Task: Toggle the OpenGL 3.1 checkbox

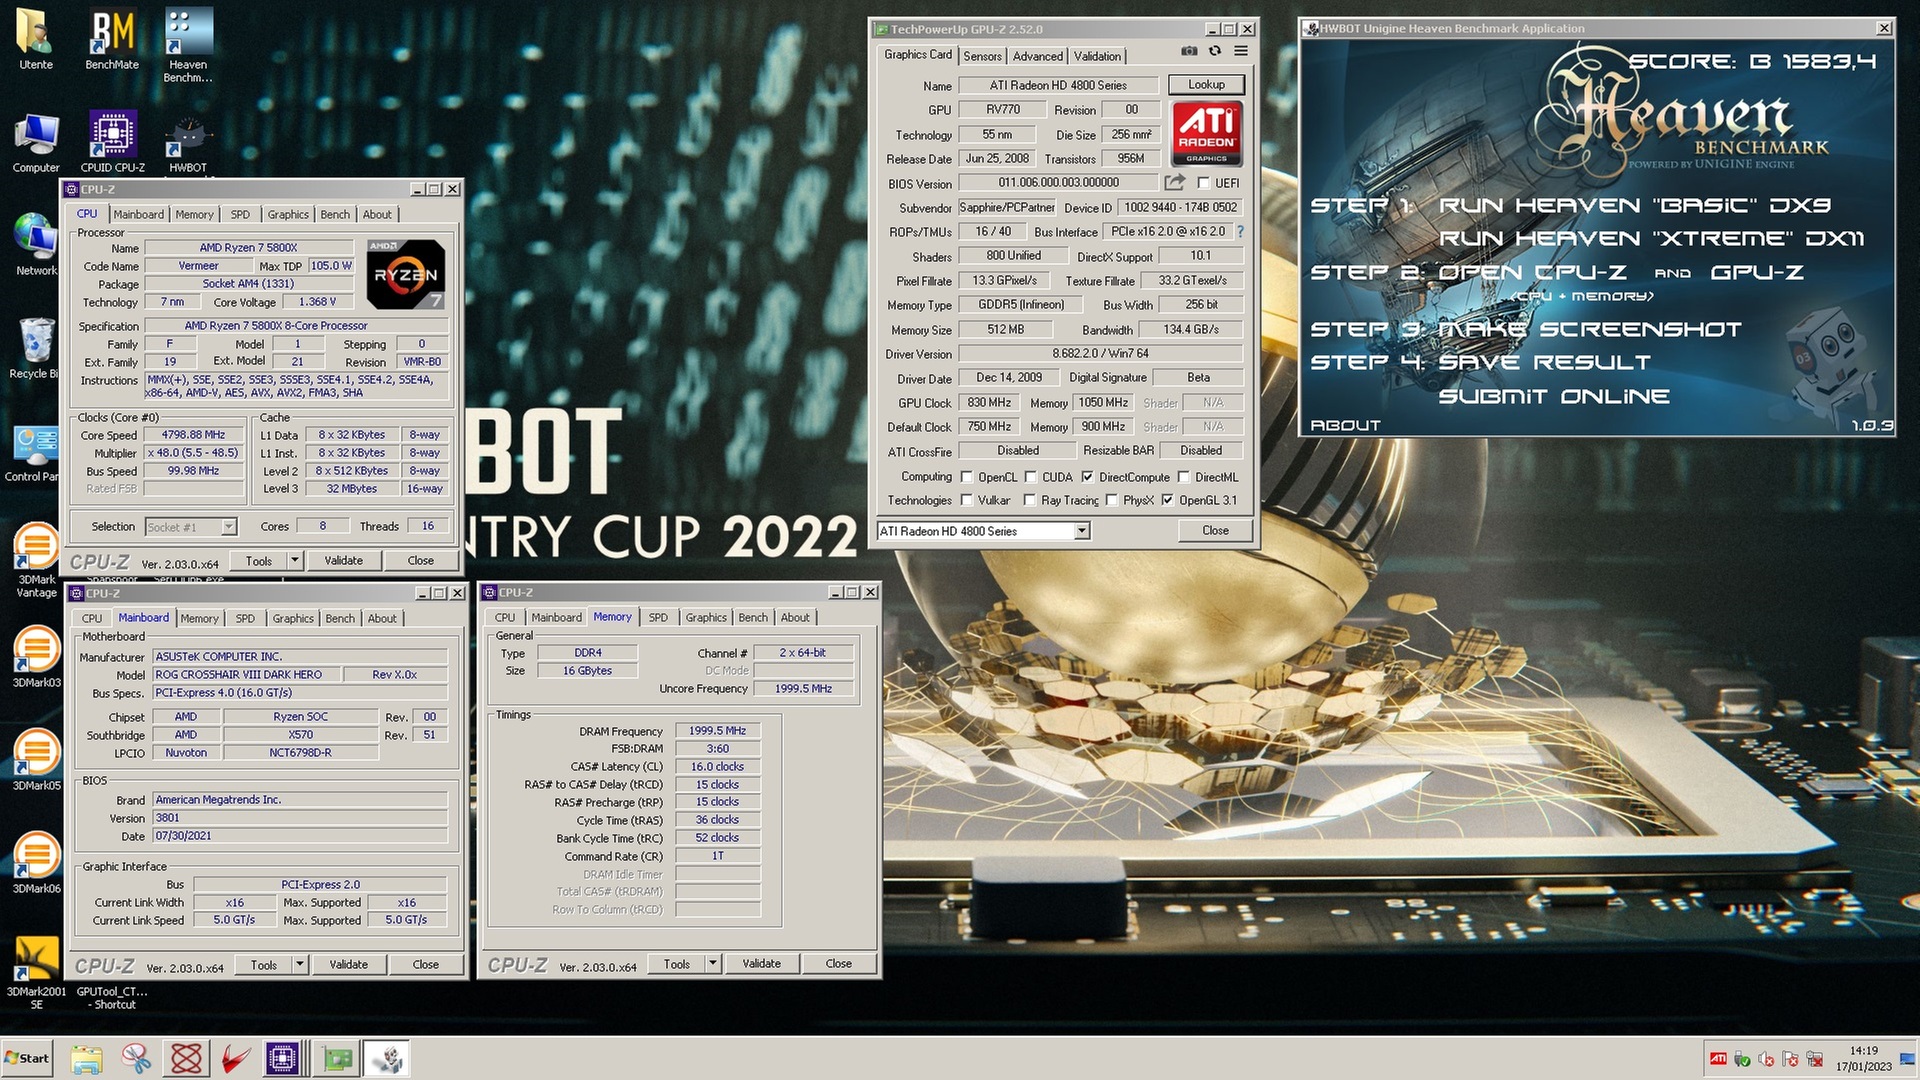Action: 1167,500
